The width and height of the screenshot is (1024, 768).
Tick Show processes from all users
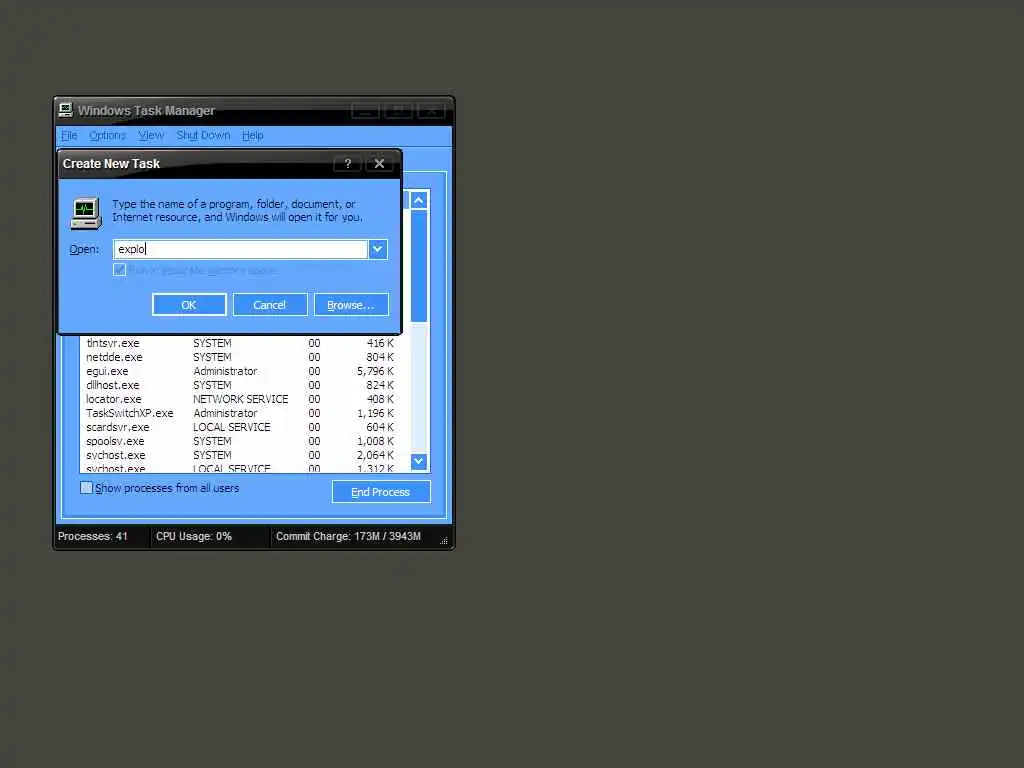pos(86,488)
